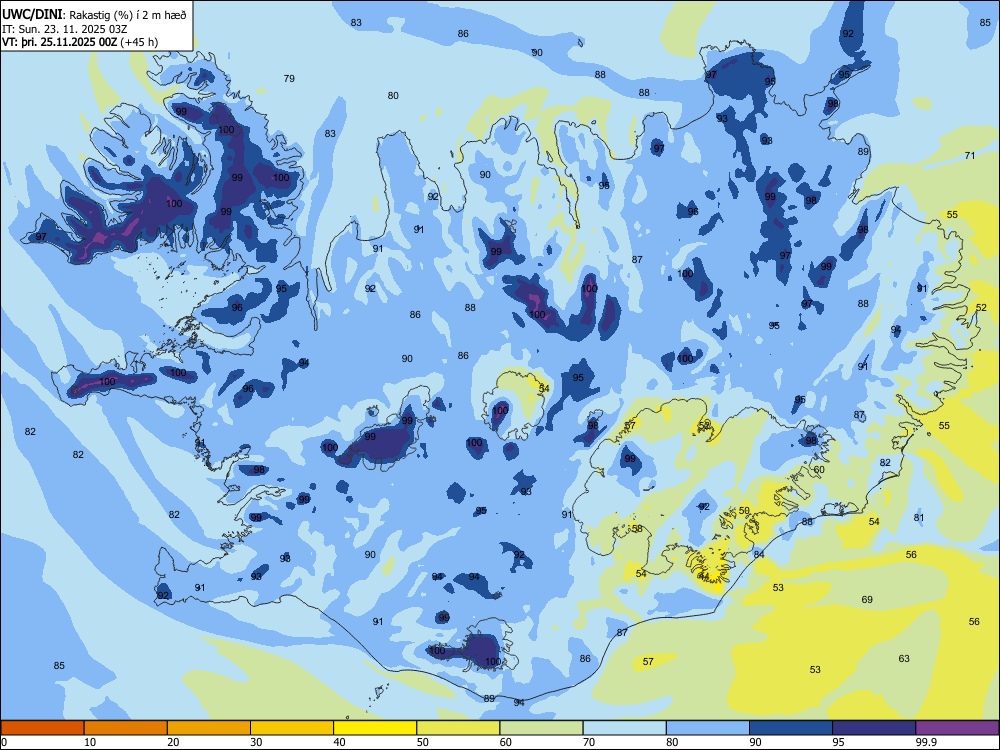Click the 30-40 amber legend swatch
The image size is (1000, 750).
coord(292,728)
